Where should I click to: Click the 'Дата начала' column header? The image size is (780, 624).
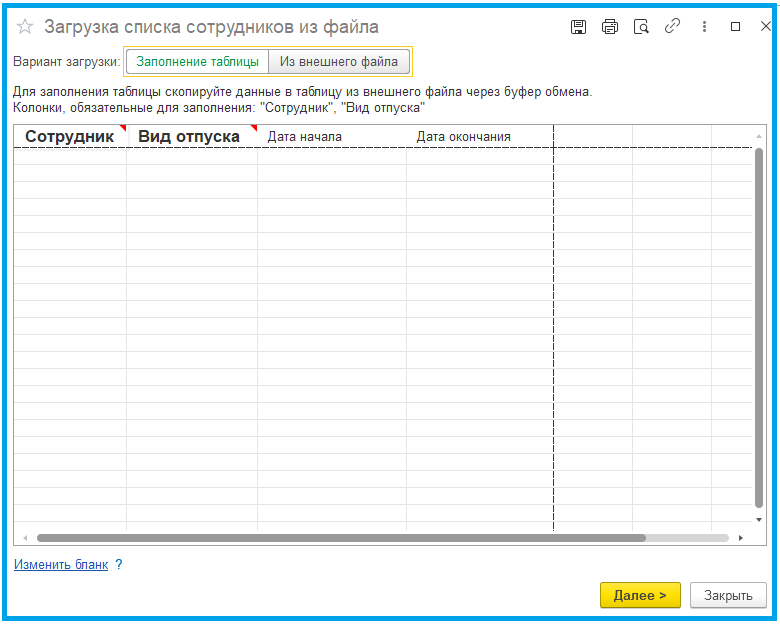coord(305,137)
